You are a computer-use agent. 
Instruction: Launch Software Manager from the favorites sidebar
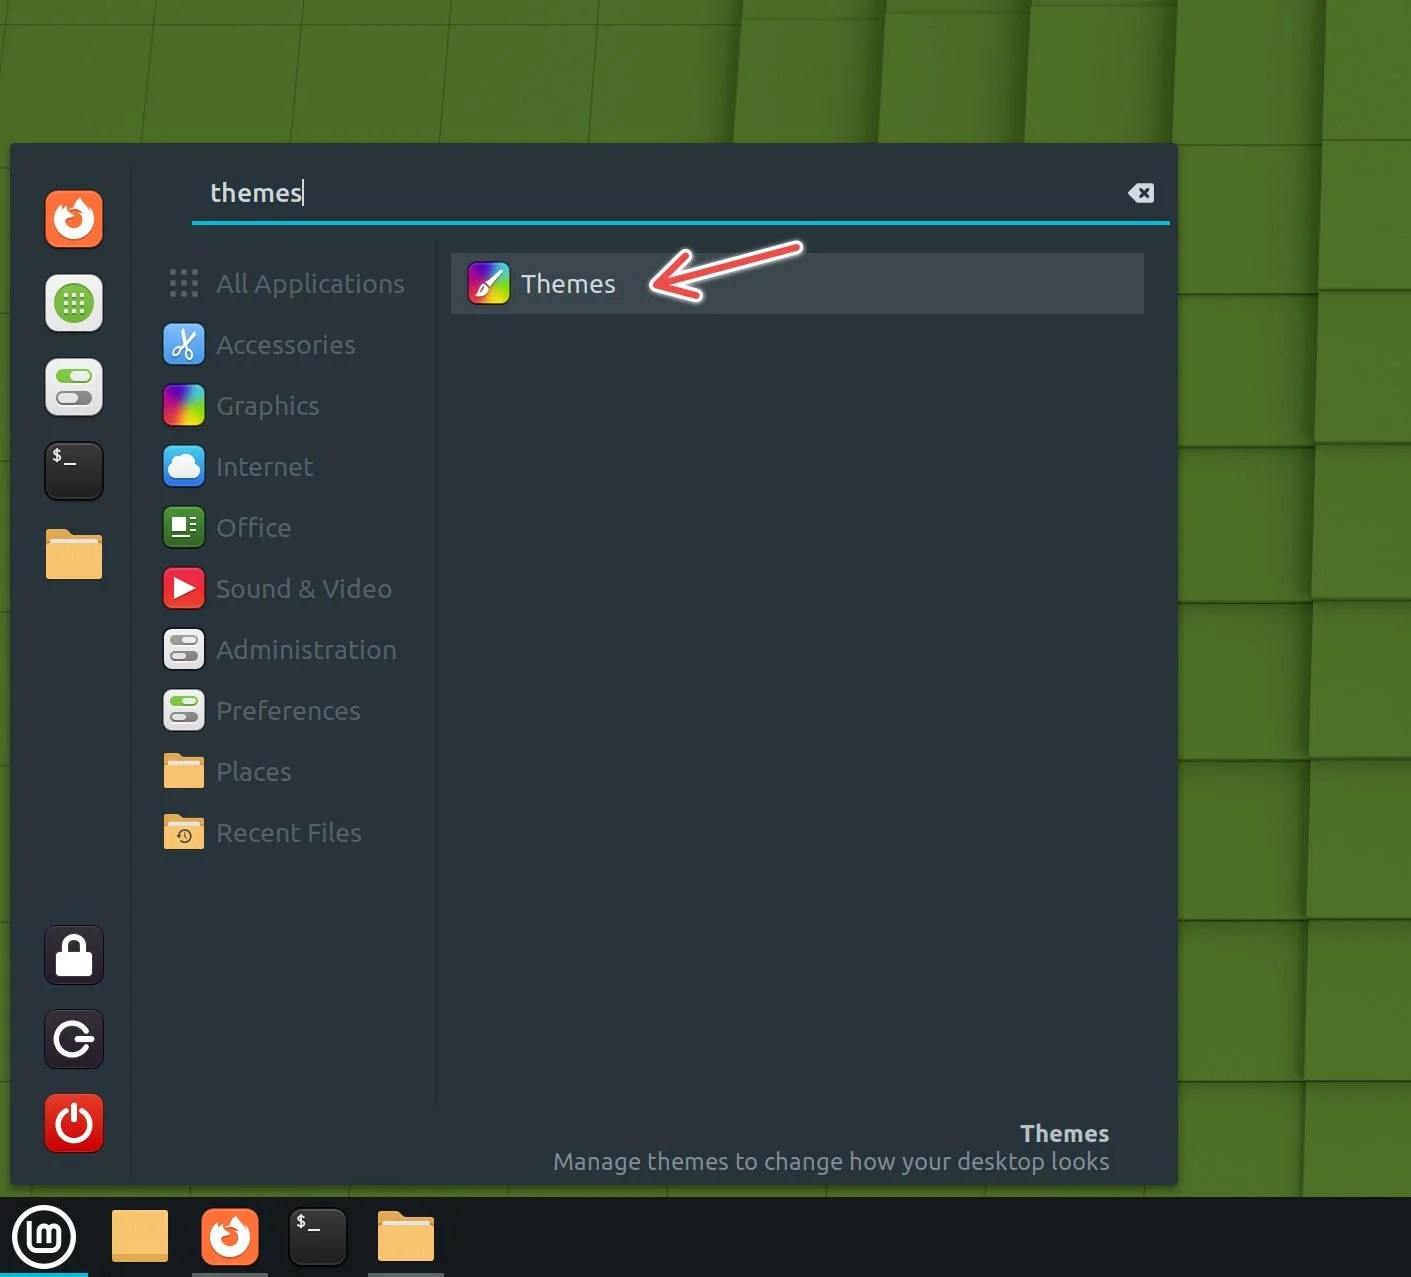(74, 302)
